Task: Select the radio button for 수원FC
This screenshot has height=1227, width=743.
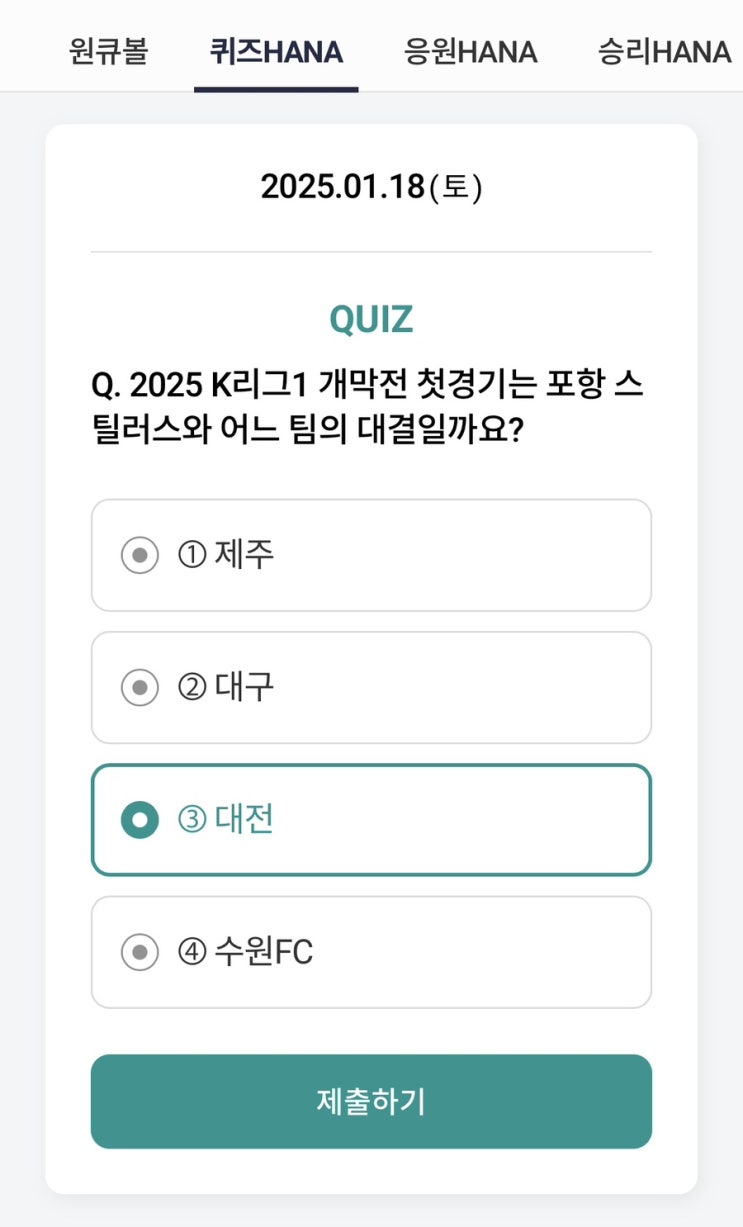Action: click(140, 952)
